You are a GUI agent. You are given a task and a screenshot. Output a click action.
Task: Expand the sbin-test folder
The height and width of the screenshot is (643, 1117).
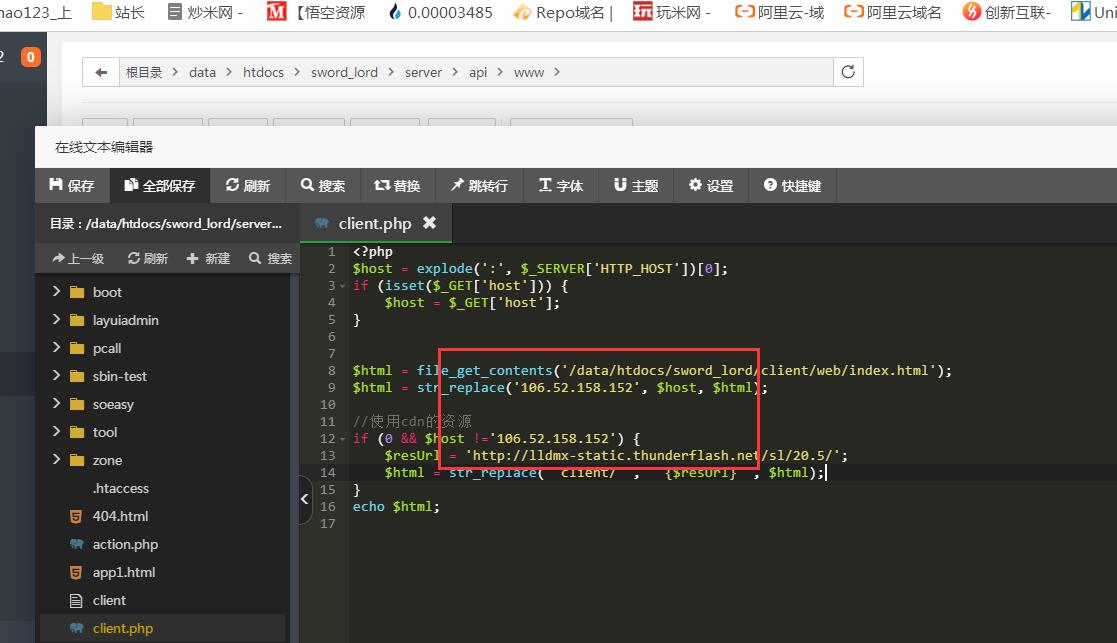pyautogui.click(x=57, y=376)
